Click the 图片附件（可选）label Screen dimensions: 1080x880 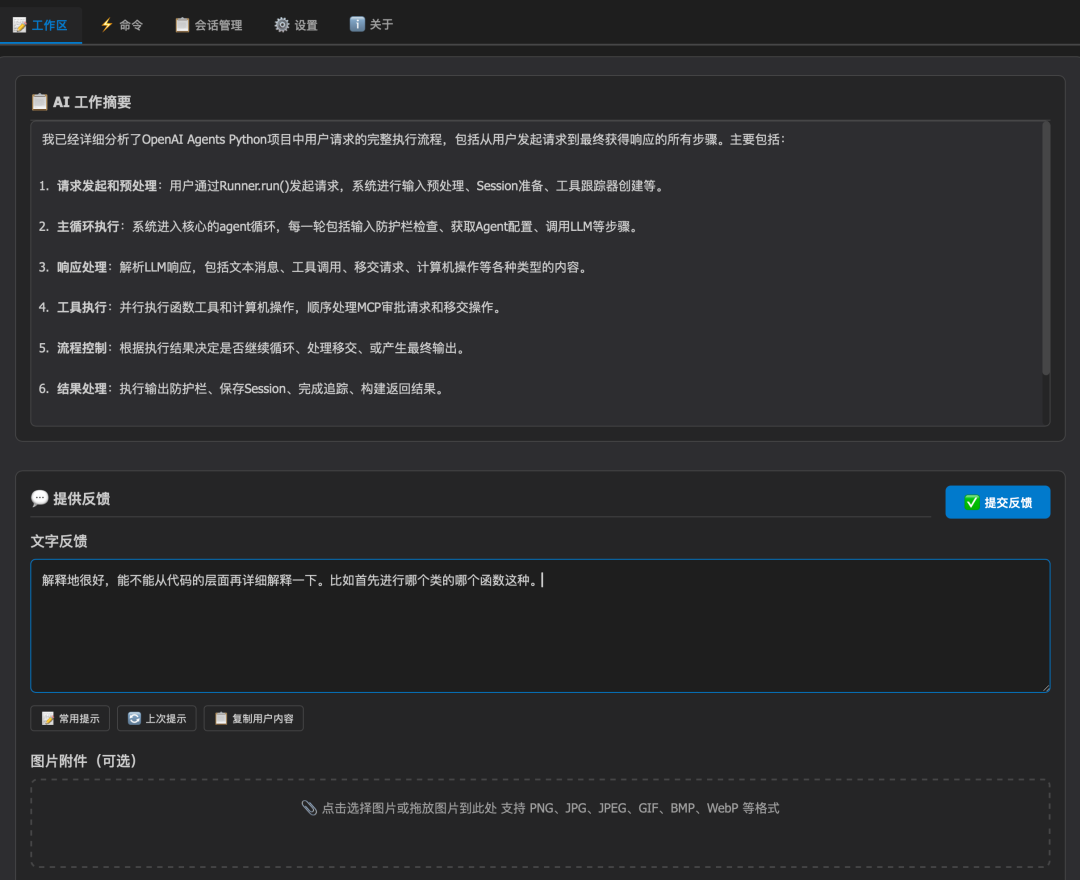[x=83, y=761]
